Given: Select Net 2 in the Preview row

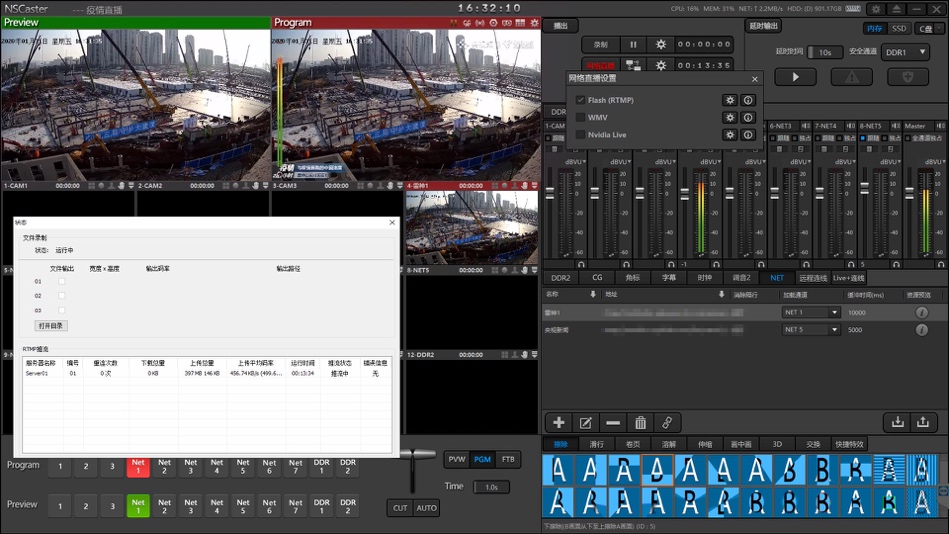Looking at the screenshot, I should click(164, 506).
